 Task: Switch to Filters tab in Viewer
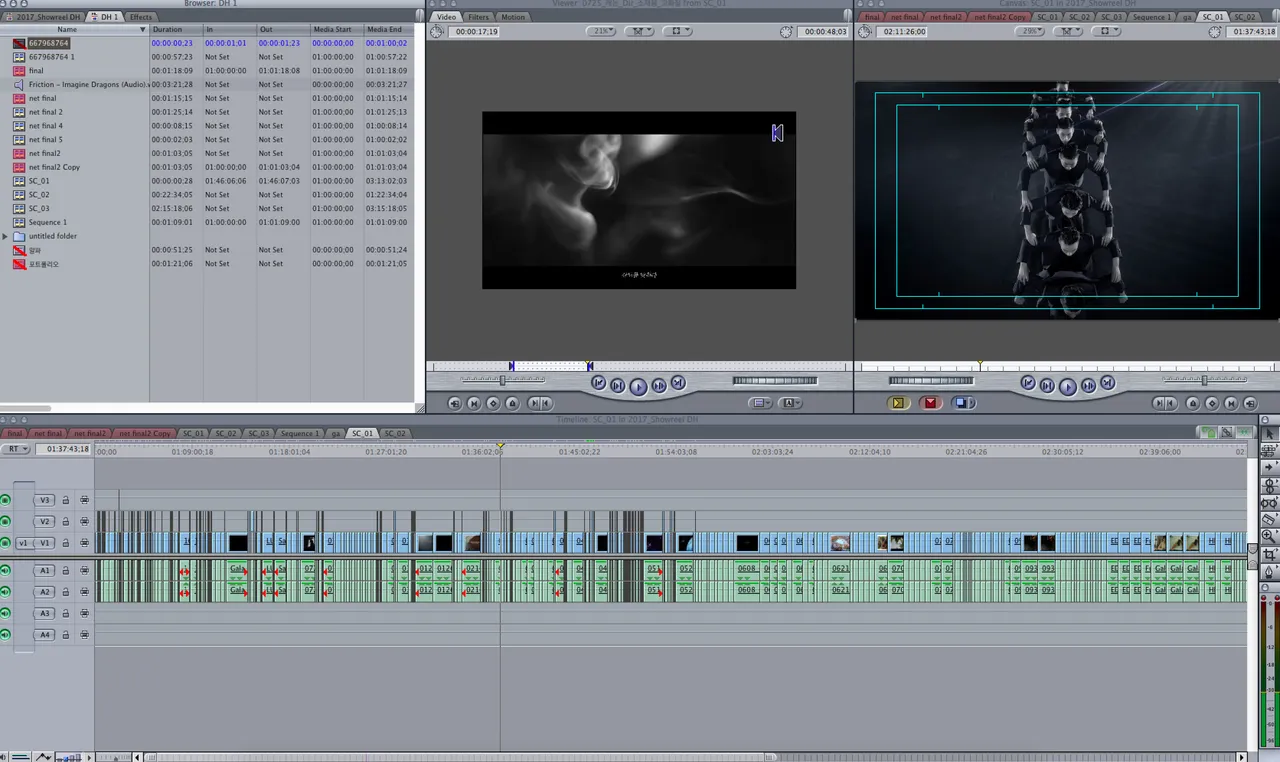coord(478,17)
